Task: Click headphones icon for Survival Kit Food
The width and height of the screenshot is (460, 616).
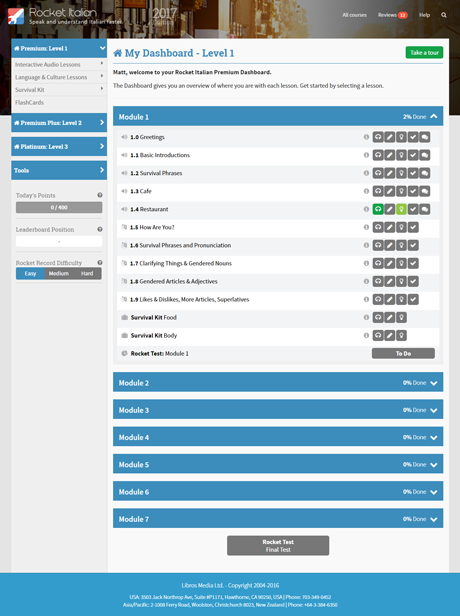Action: pyautogui.click(x=378, y=317)
